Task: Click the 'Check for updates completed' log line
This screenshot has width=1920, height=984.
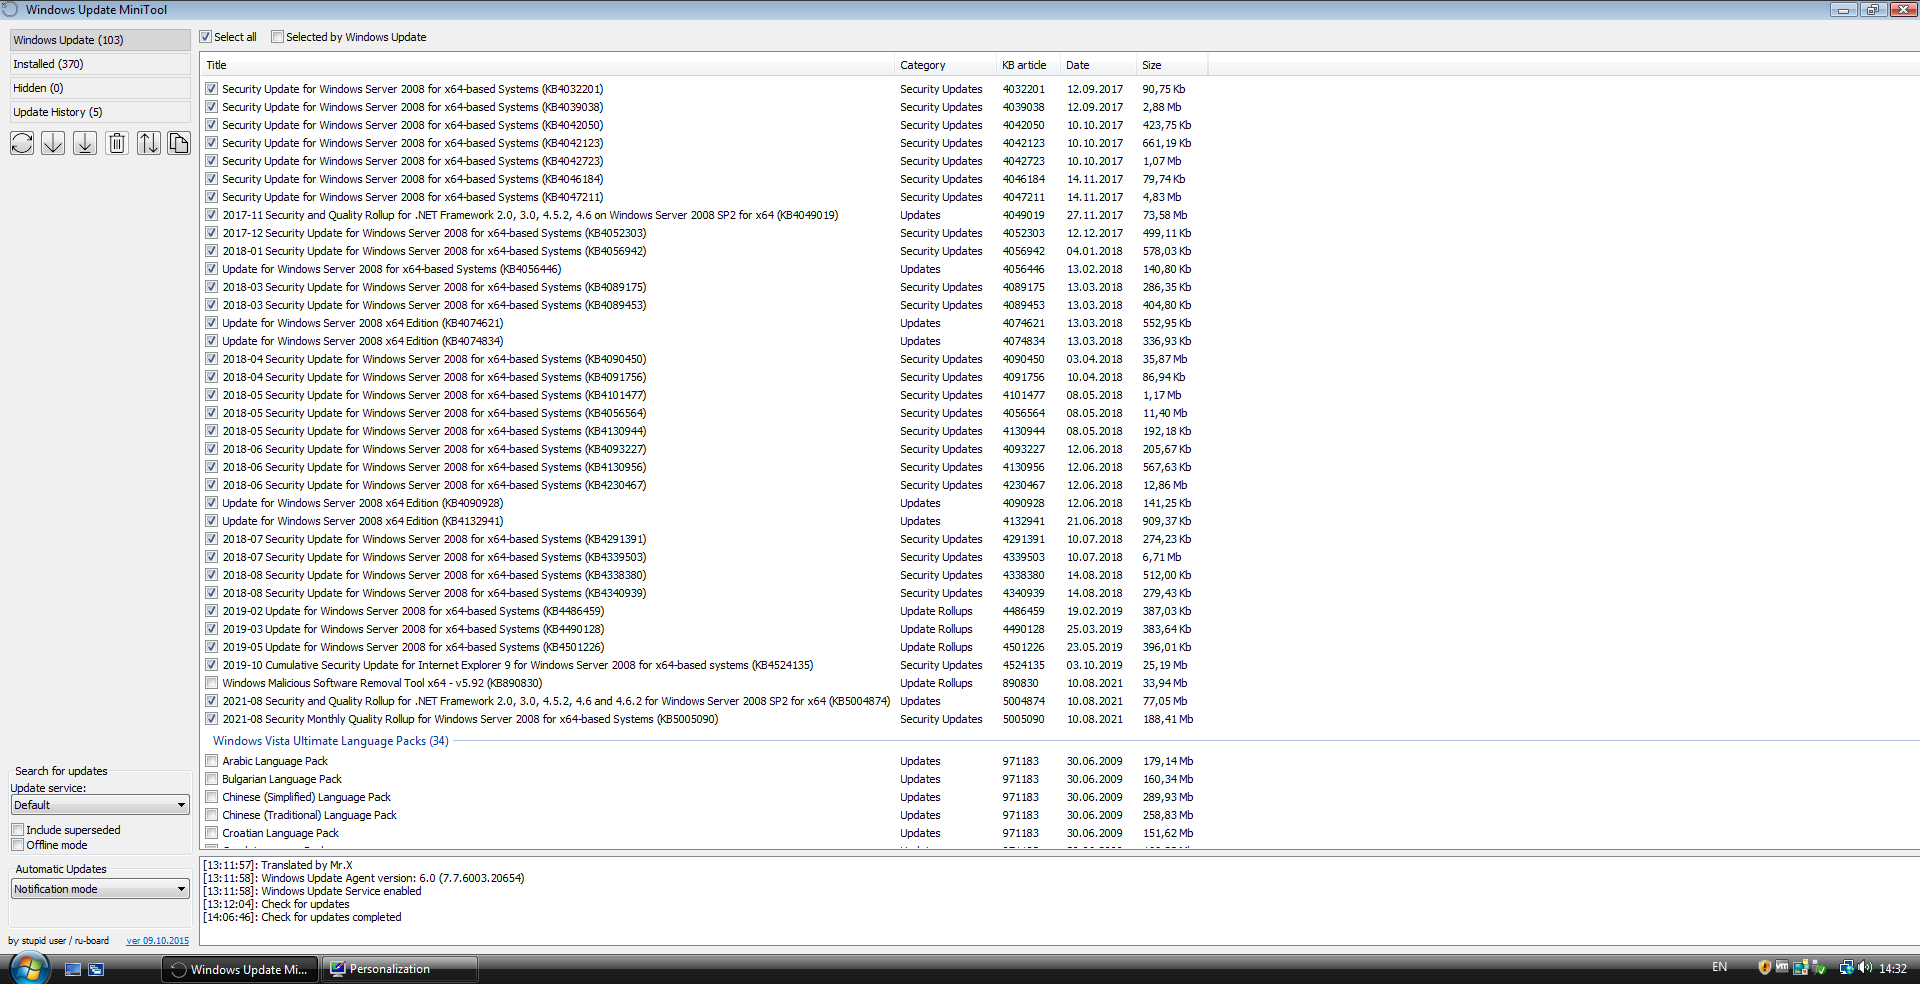Action: [x=302, y=917]
